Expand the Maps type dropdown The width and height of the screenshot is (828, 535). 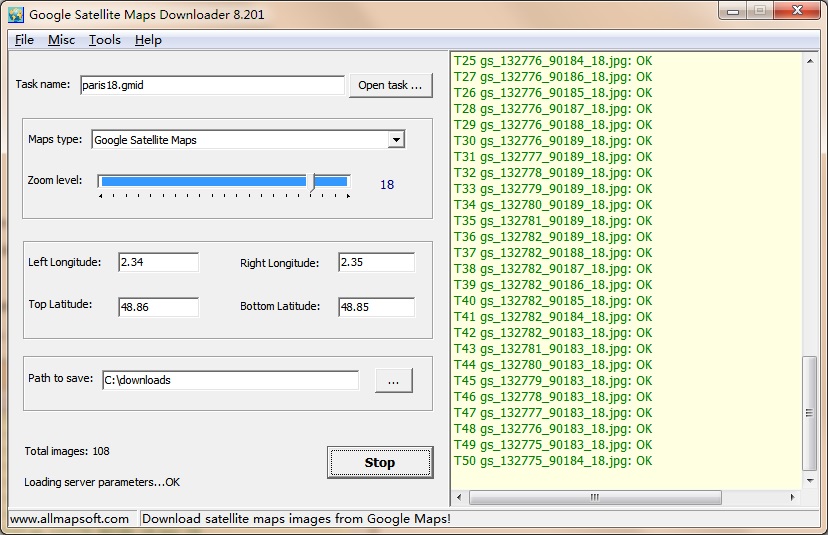point(396,139)
